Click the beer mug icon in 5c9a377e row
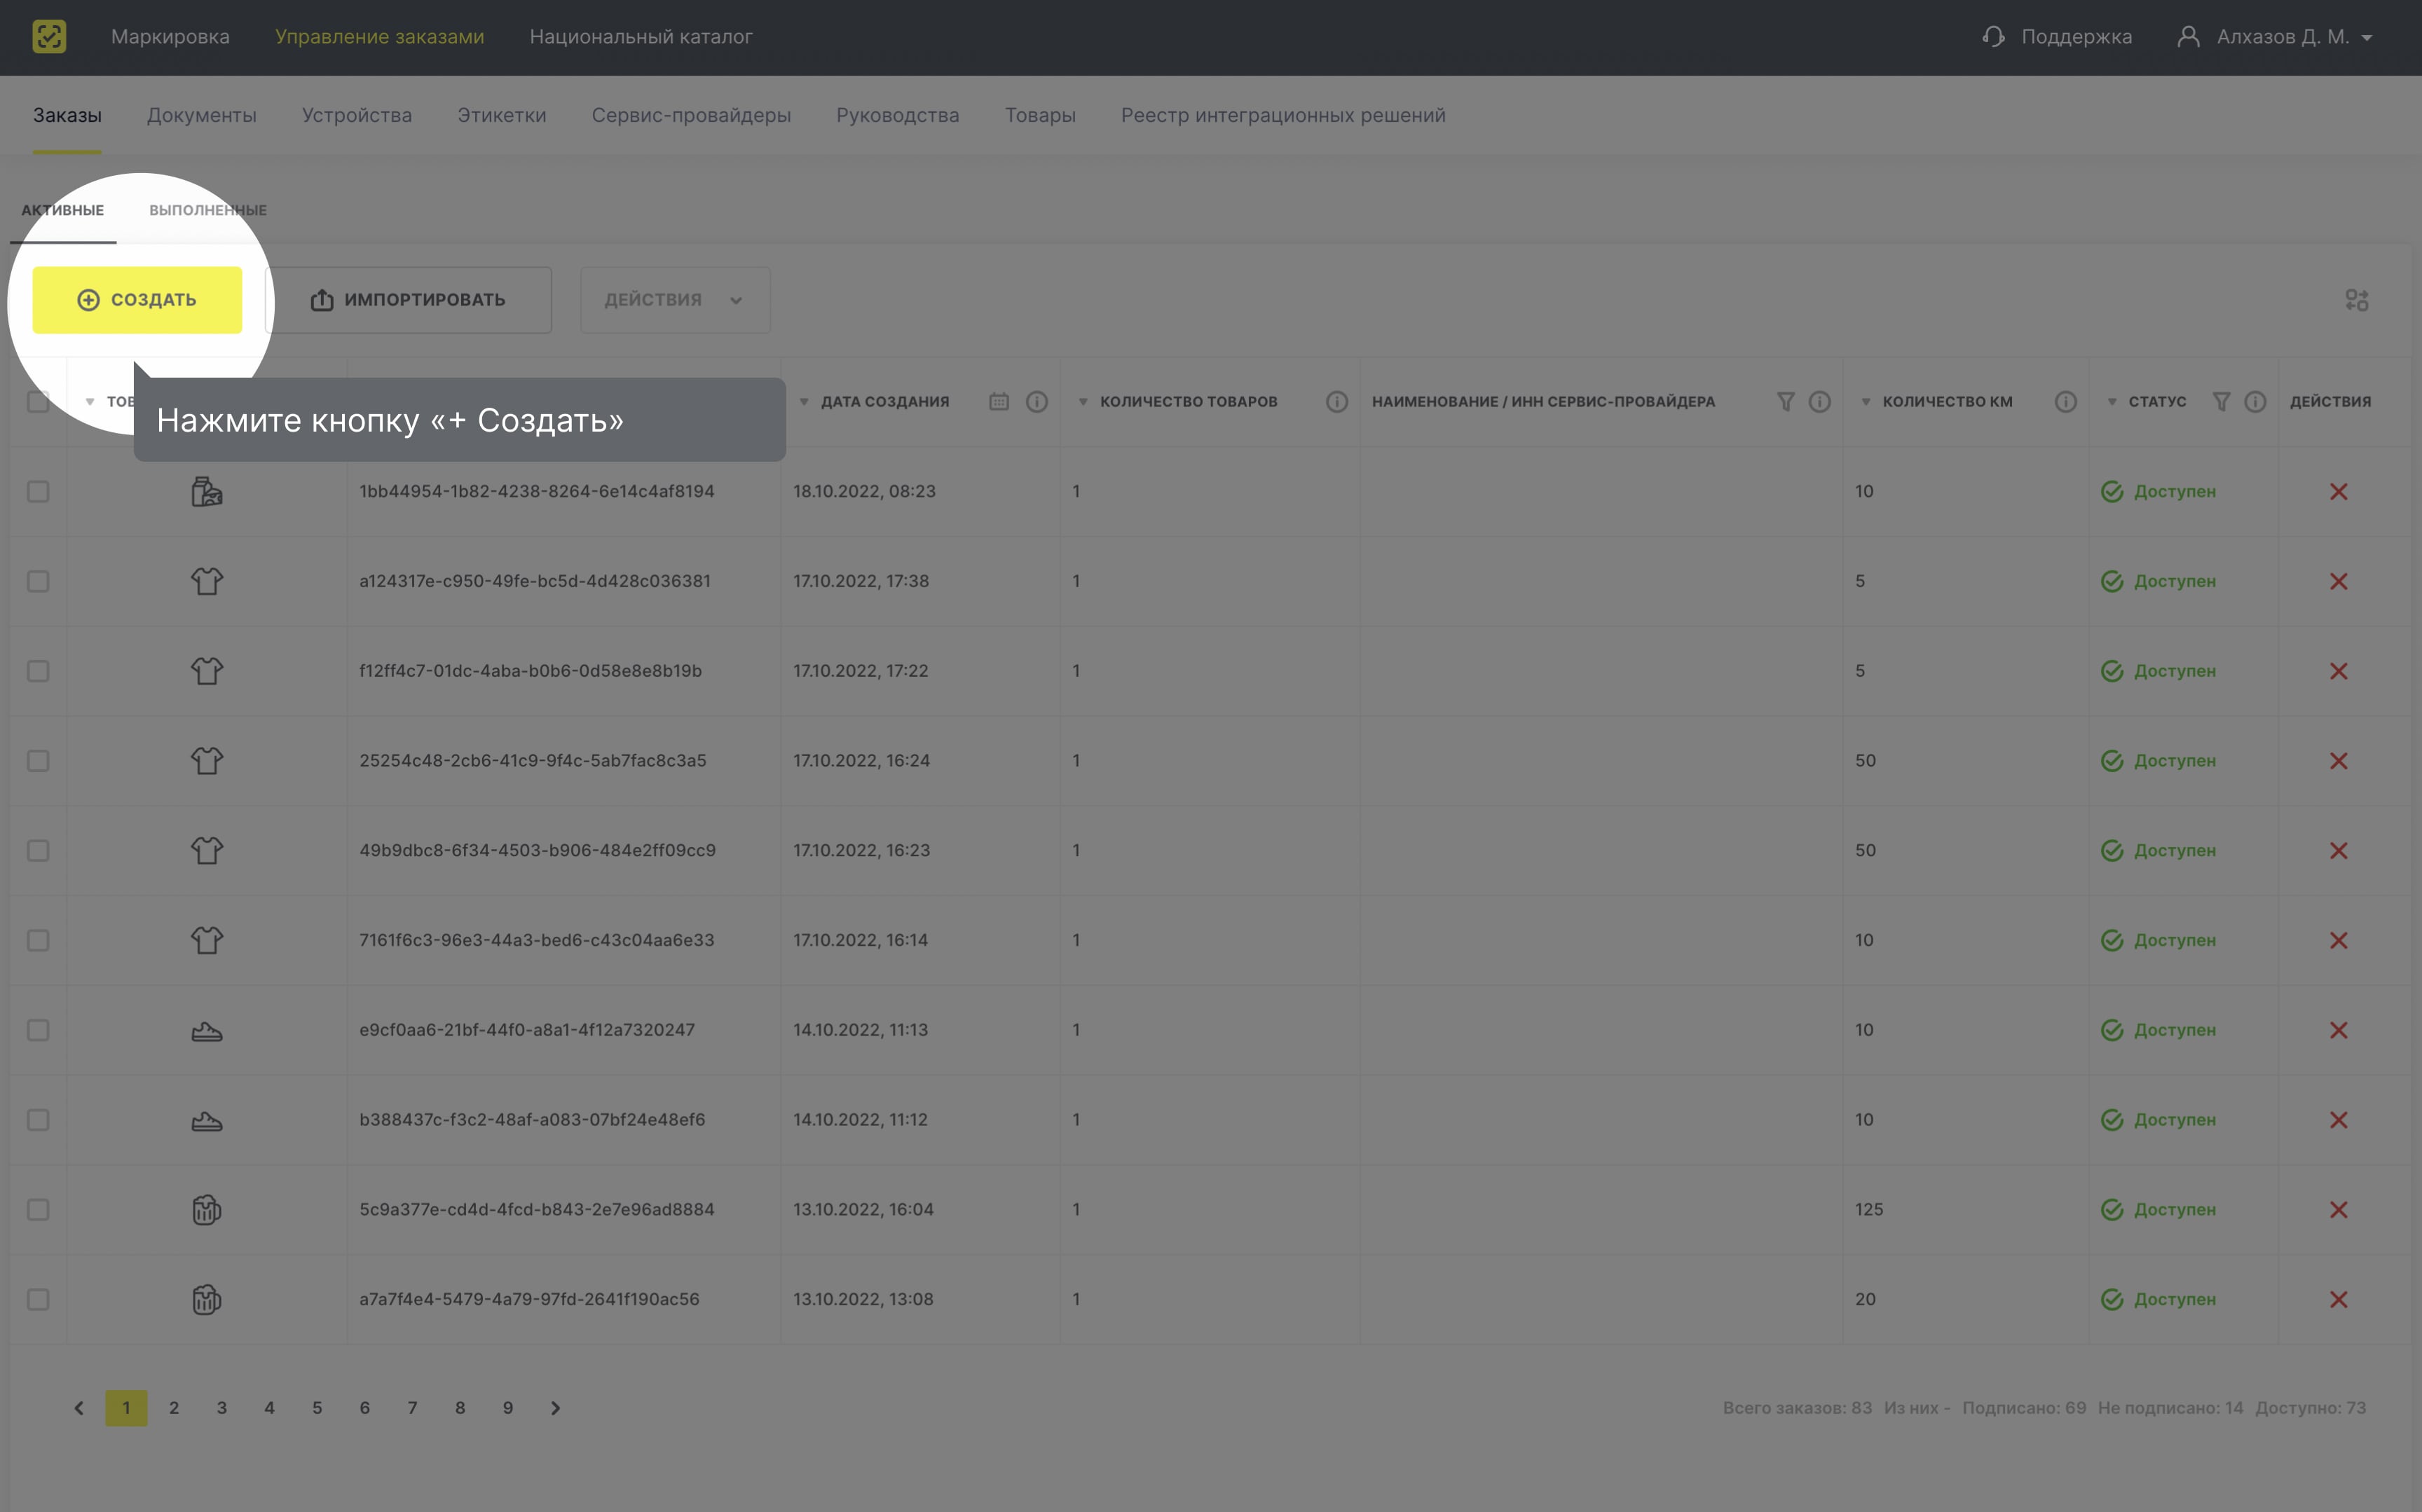Image resolution: width=2422 pixels, height=1512 pixels. pos(207,1210)
